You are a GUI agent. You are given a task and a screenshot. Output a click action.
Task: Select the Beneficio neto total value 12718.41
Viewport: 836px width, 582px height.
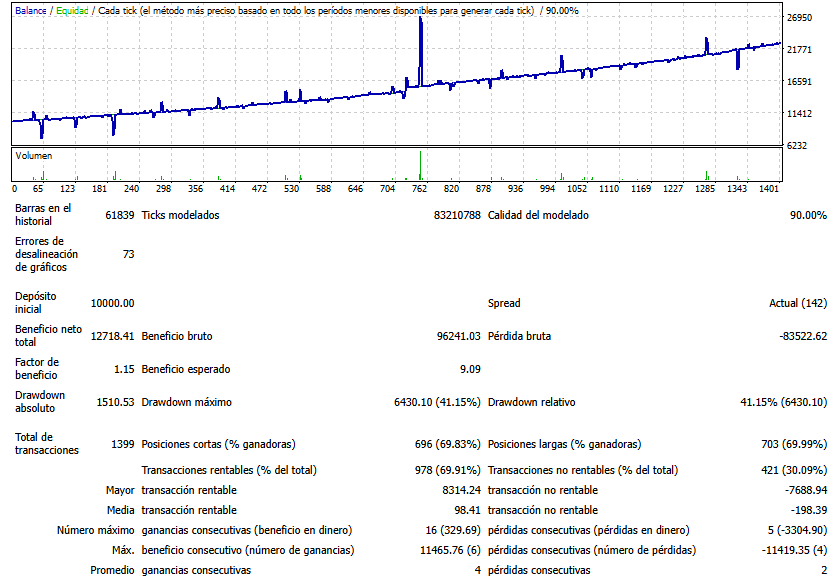[112, 336]
